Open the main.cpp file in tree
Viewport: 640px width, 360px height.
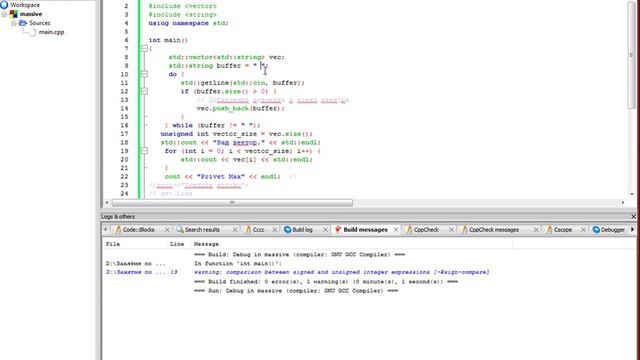[51, 32]
